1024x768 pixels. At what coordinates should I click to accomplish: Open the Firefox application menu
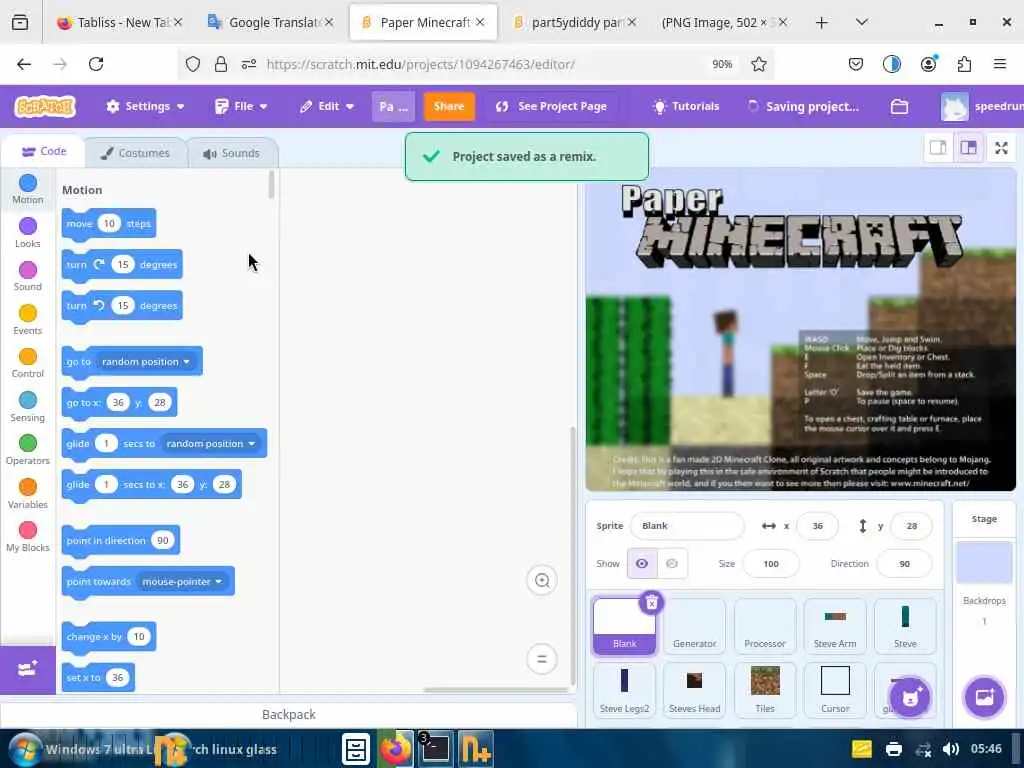[x=1000, y=64]
